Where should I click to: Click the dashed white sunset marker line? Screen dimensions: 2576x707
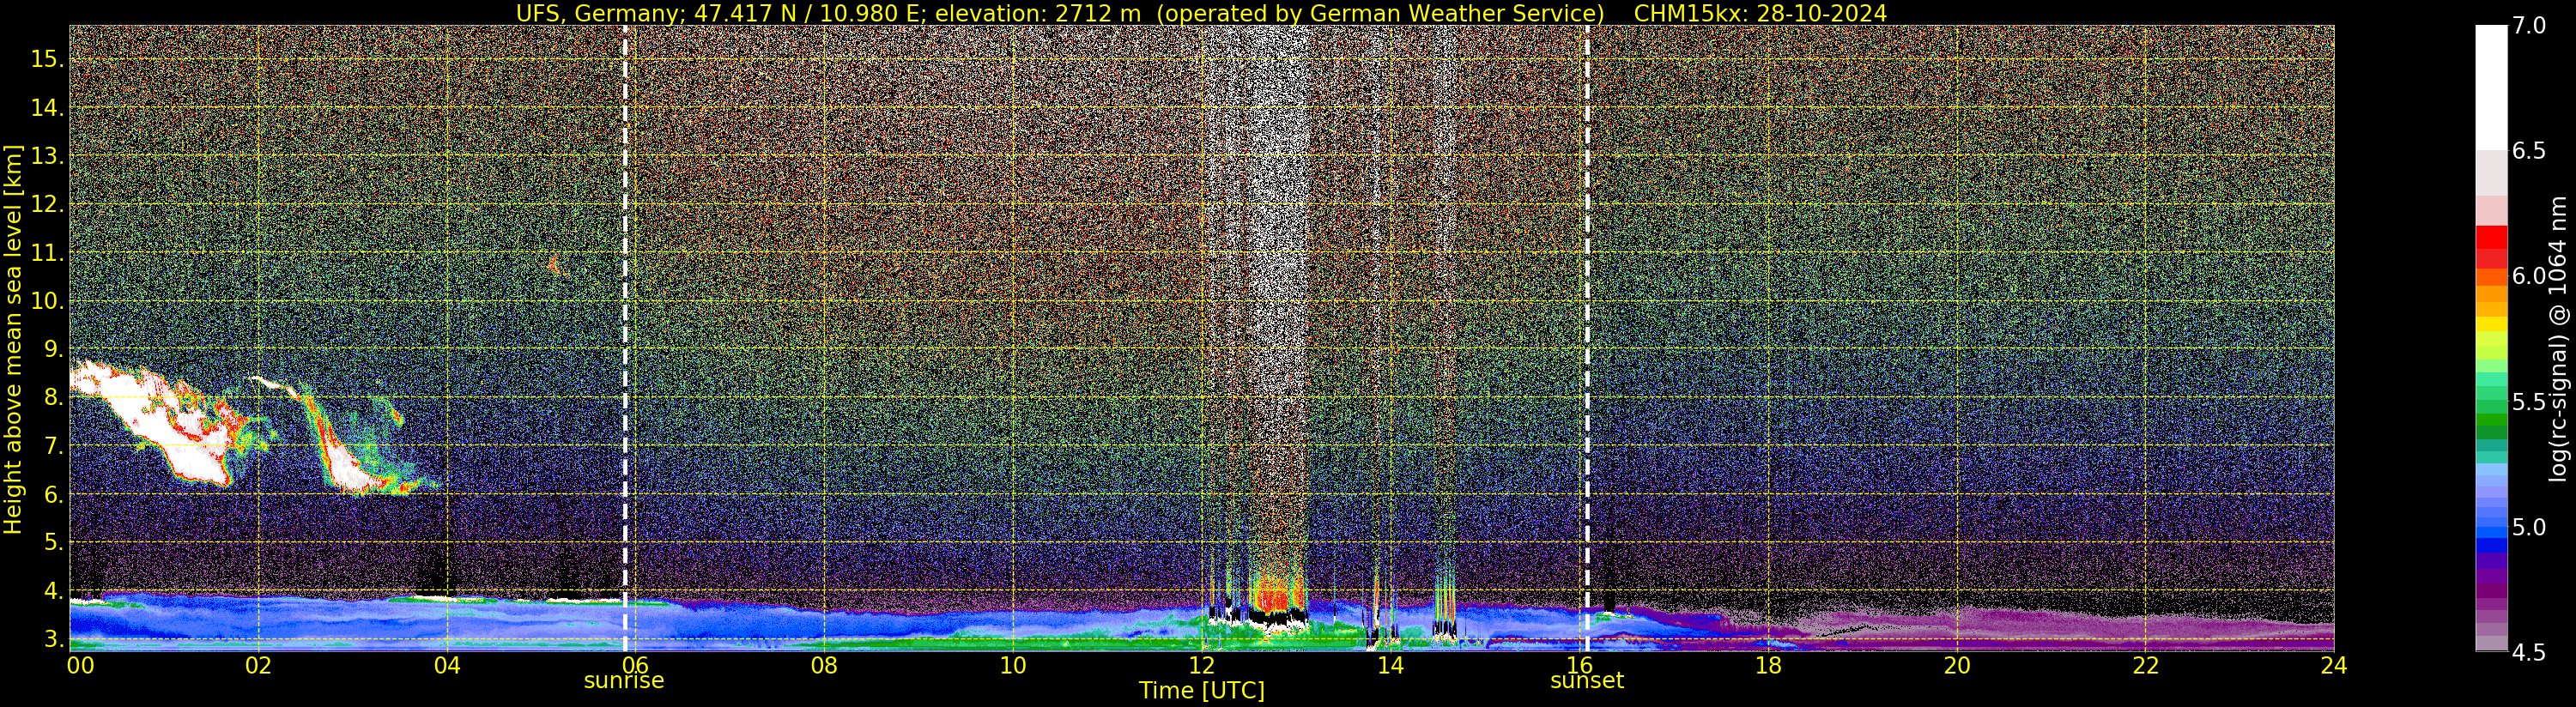pyautogui.click(x=1587, y=338)
